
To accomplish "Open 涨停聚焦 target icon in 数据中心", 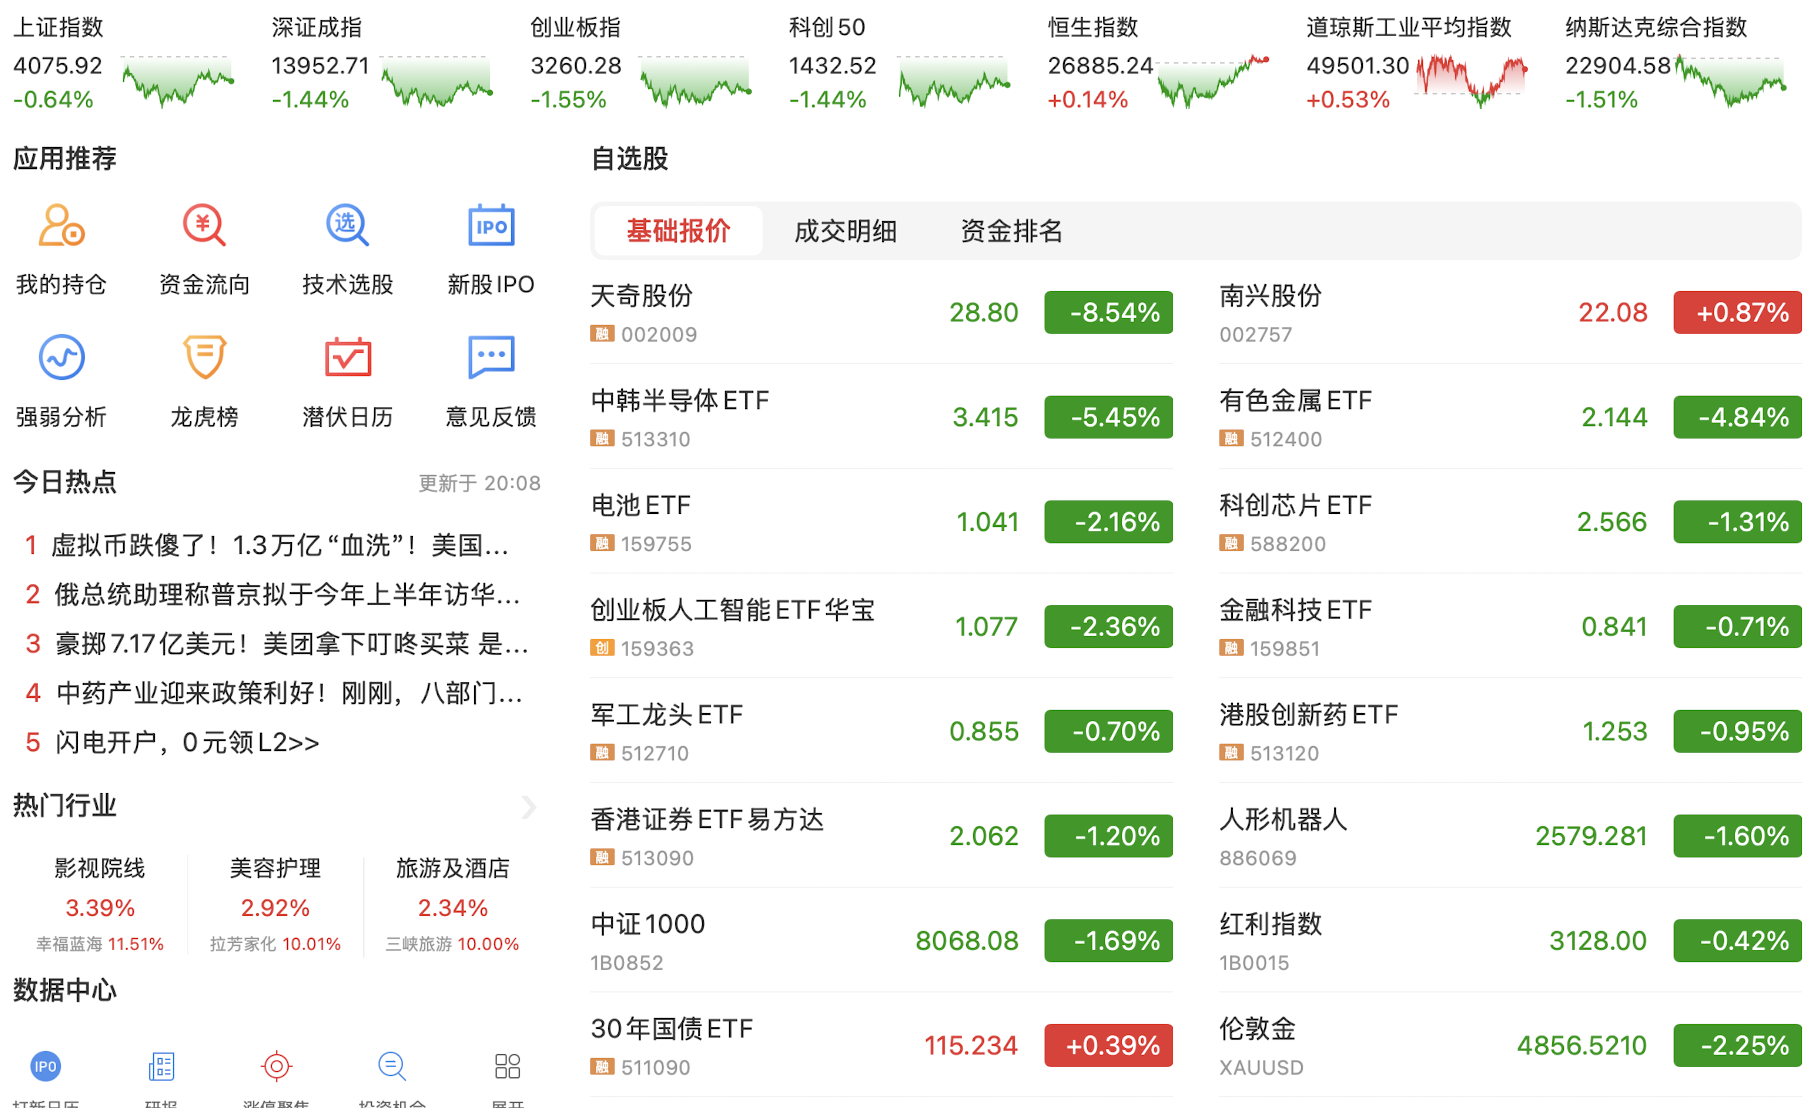I will pyautogui.click(x=276, y=1068).
